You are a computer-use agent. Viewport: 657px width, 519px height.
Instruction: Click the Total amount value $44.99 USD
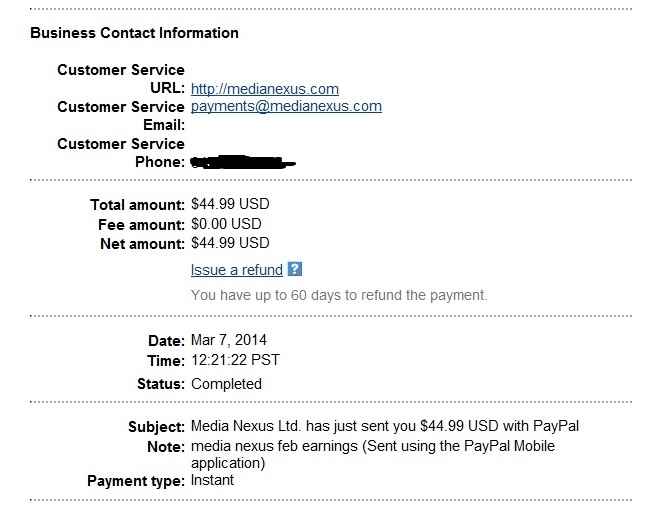point(230,204)
